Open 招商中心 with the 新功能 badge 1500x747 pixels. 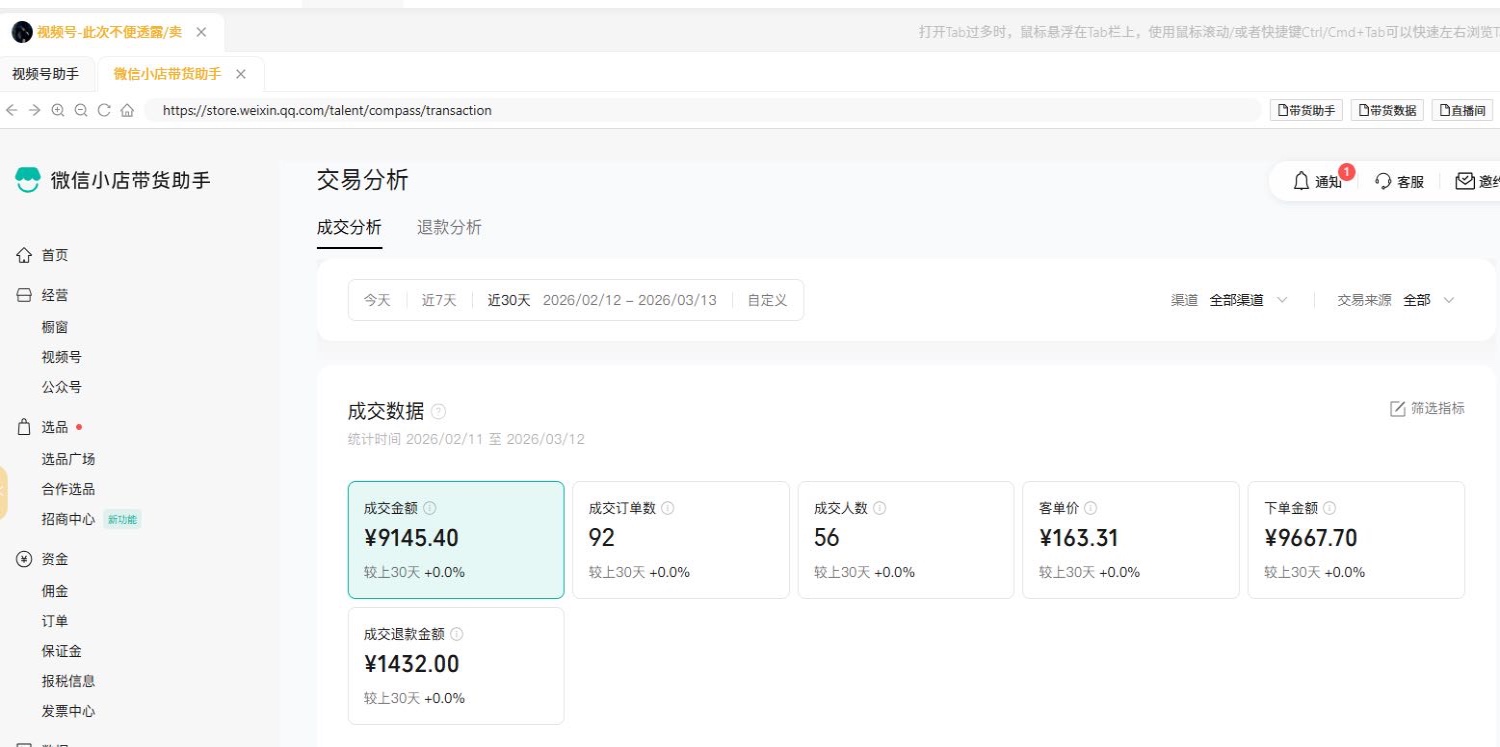(x=68, y=519)
